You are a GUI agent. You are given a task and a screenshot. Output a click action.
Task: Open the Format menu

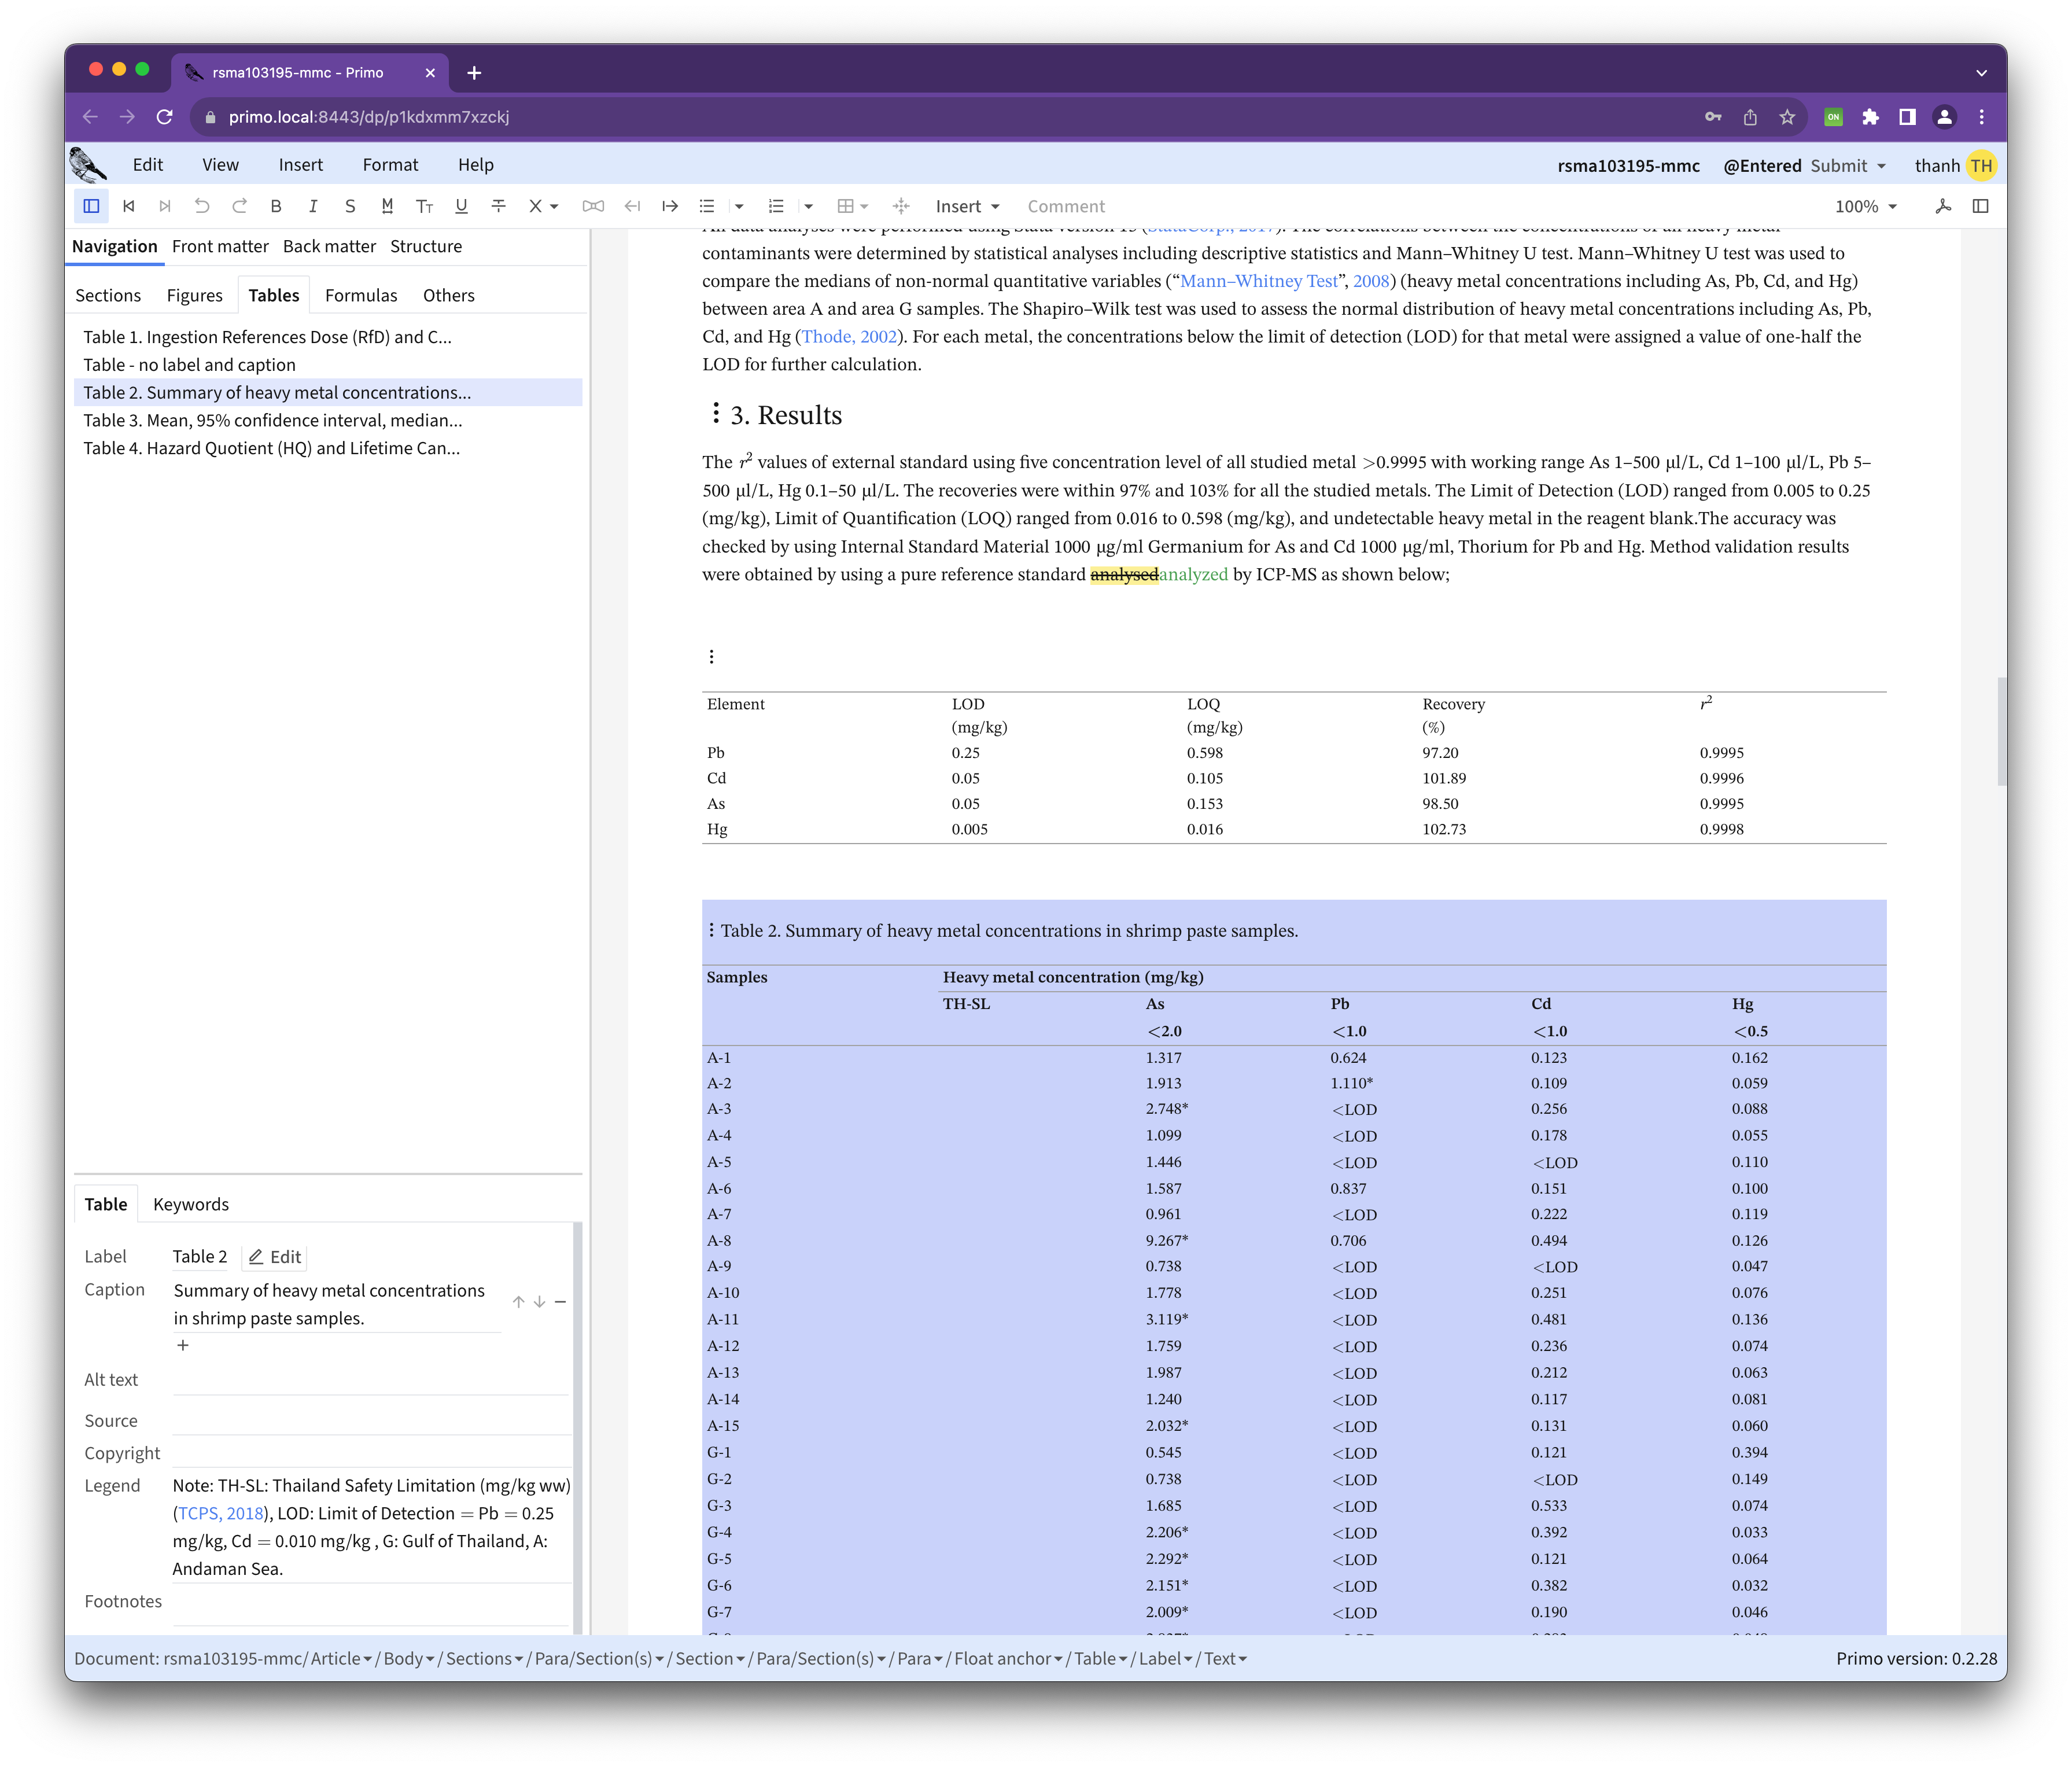pos(390,165)
